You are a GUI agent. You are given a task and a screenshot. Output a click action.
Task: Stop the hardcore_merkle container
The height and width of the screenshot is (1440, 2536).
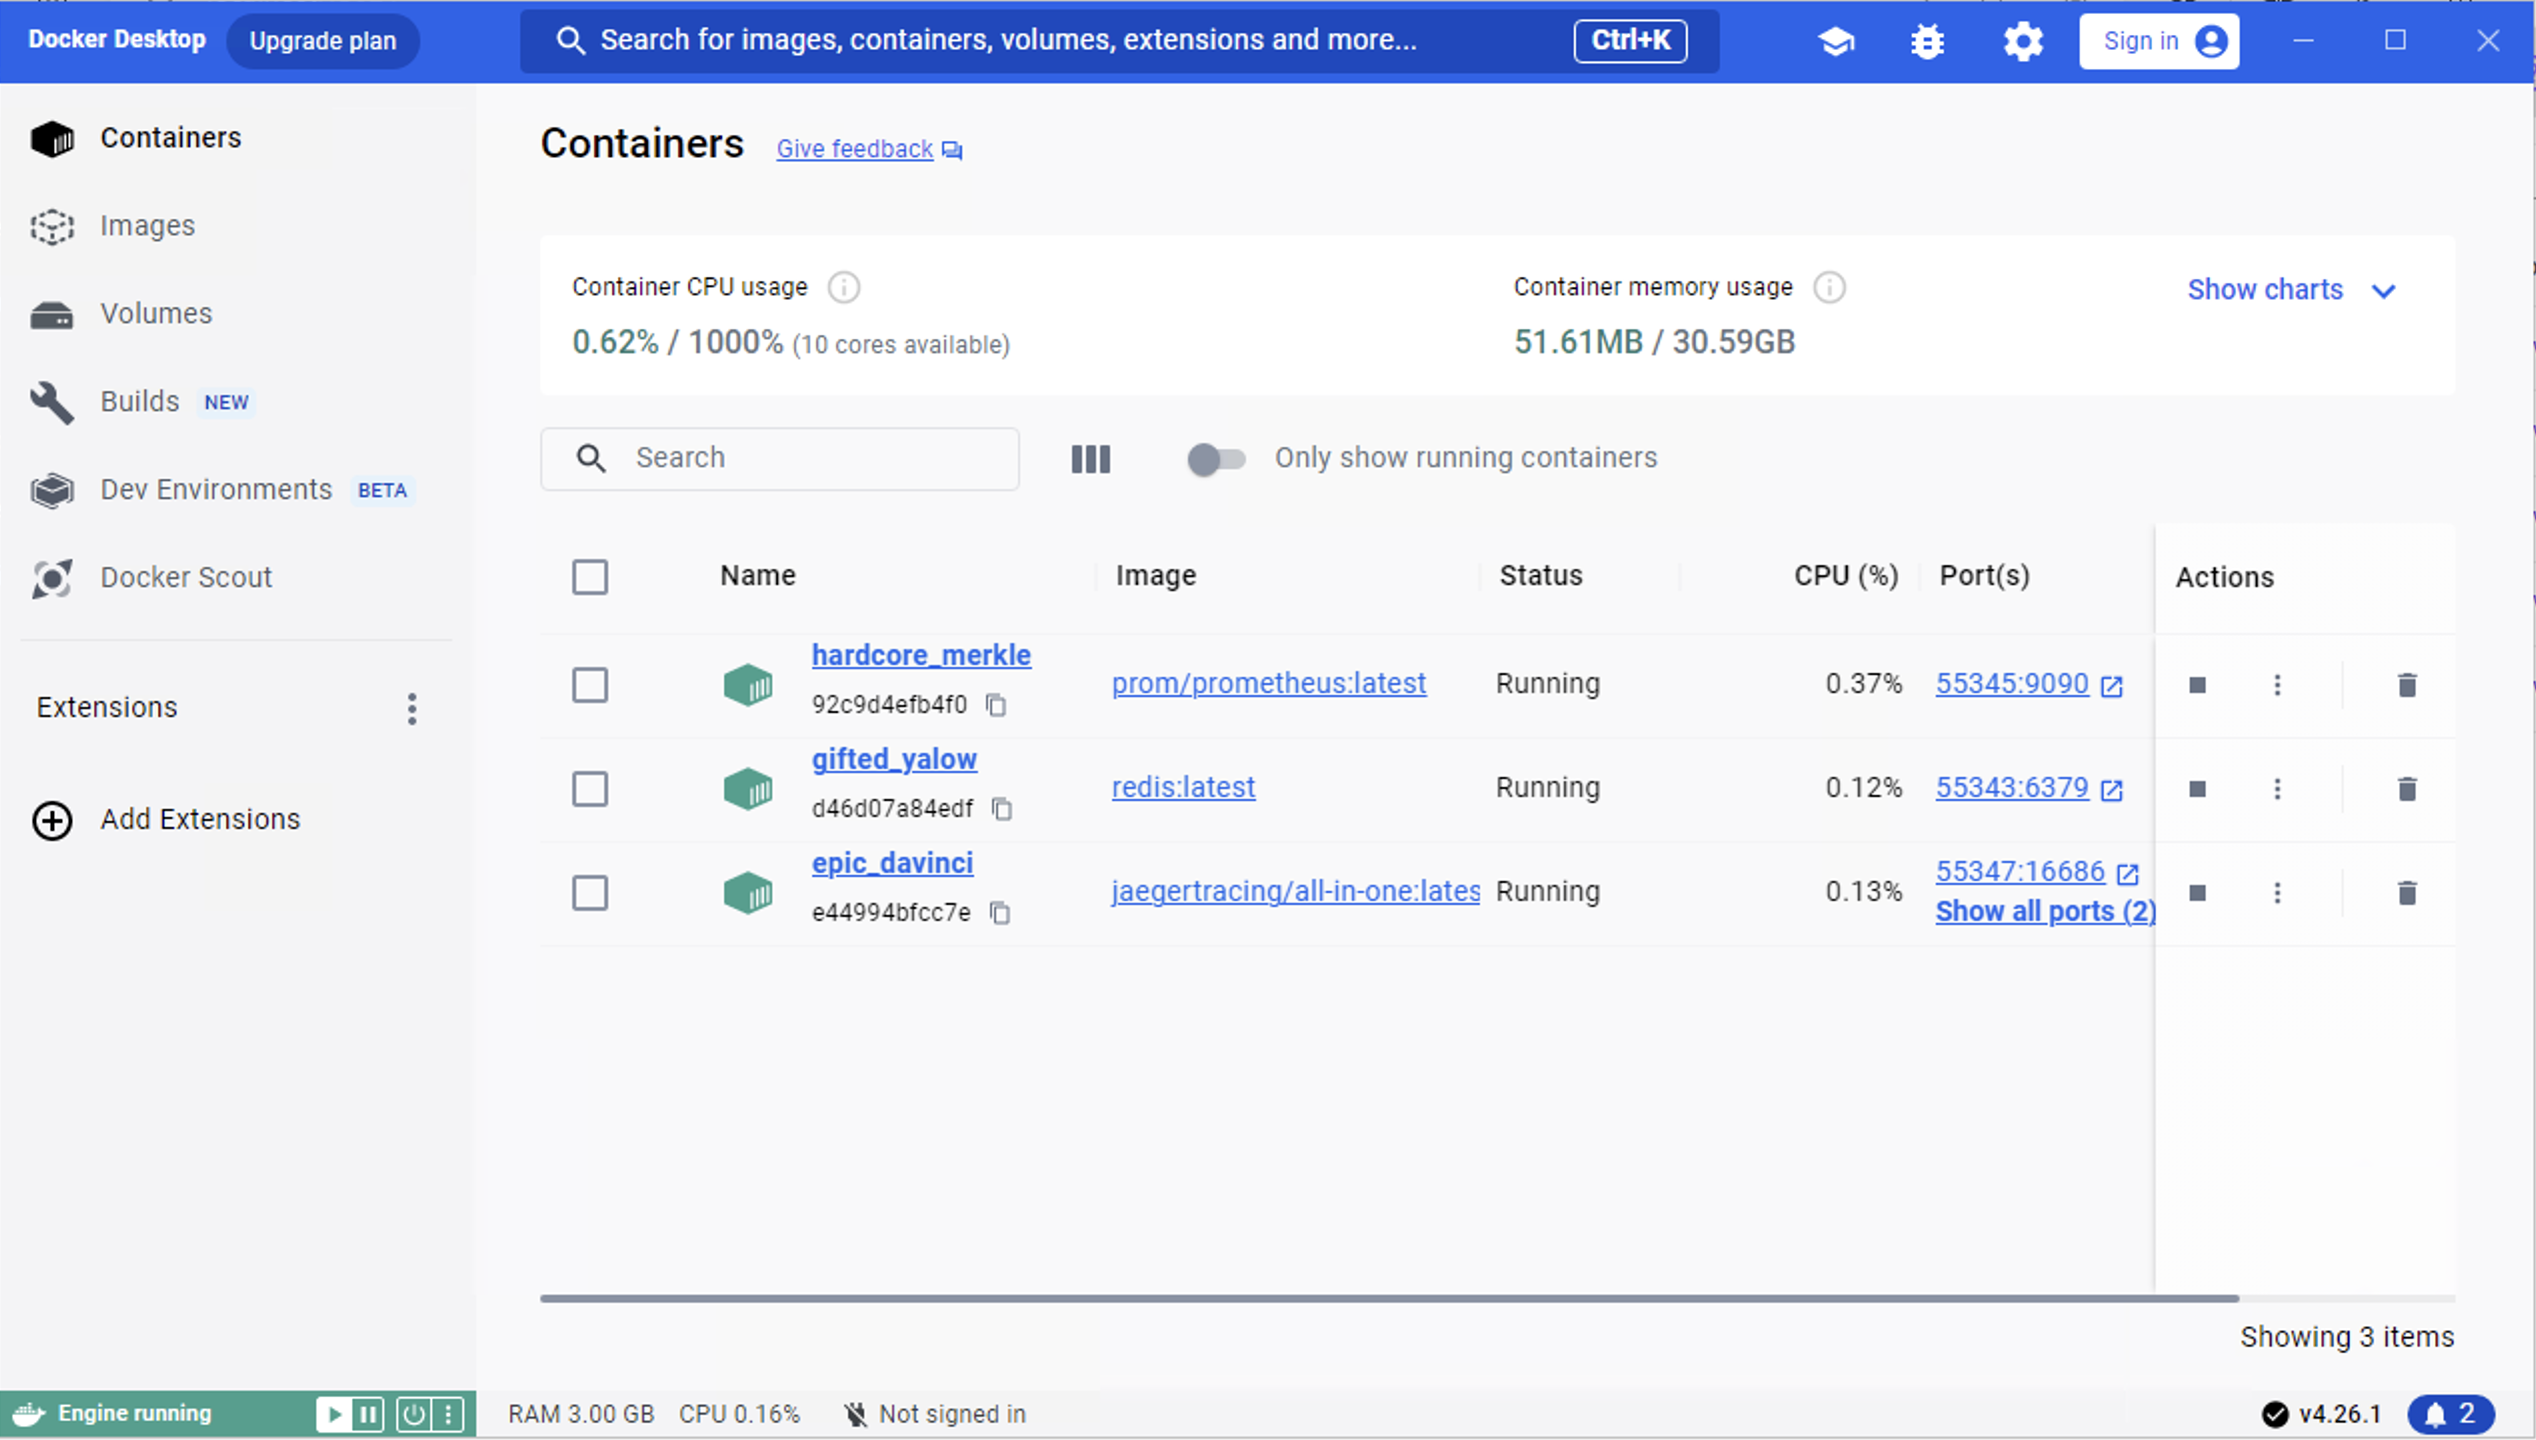[2197, 685]
